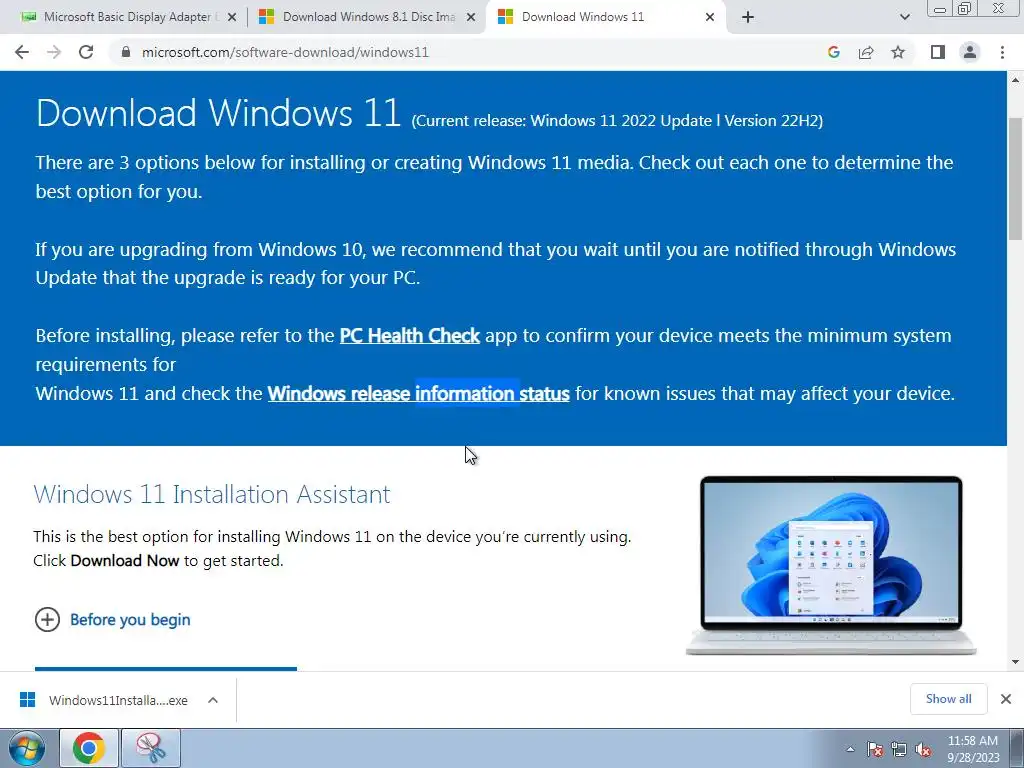Click page scrollbar down arrow
The image size is (1024, 768).
[1016, 662]
